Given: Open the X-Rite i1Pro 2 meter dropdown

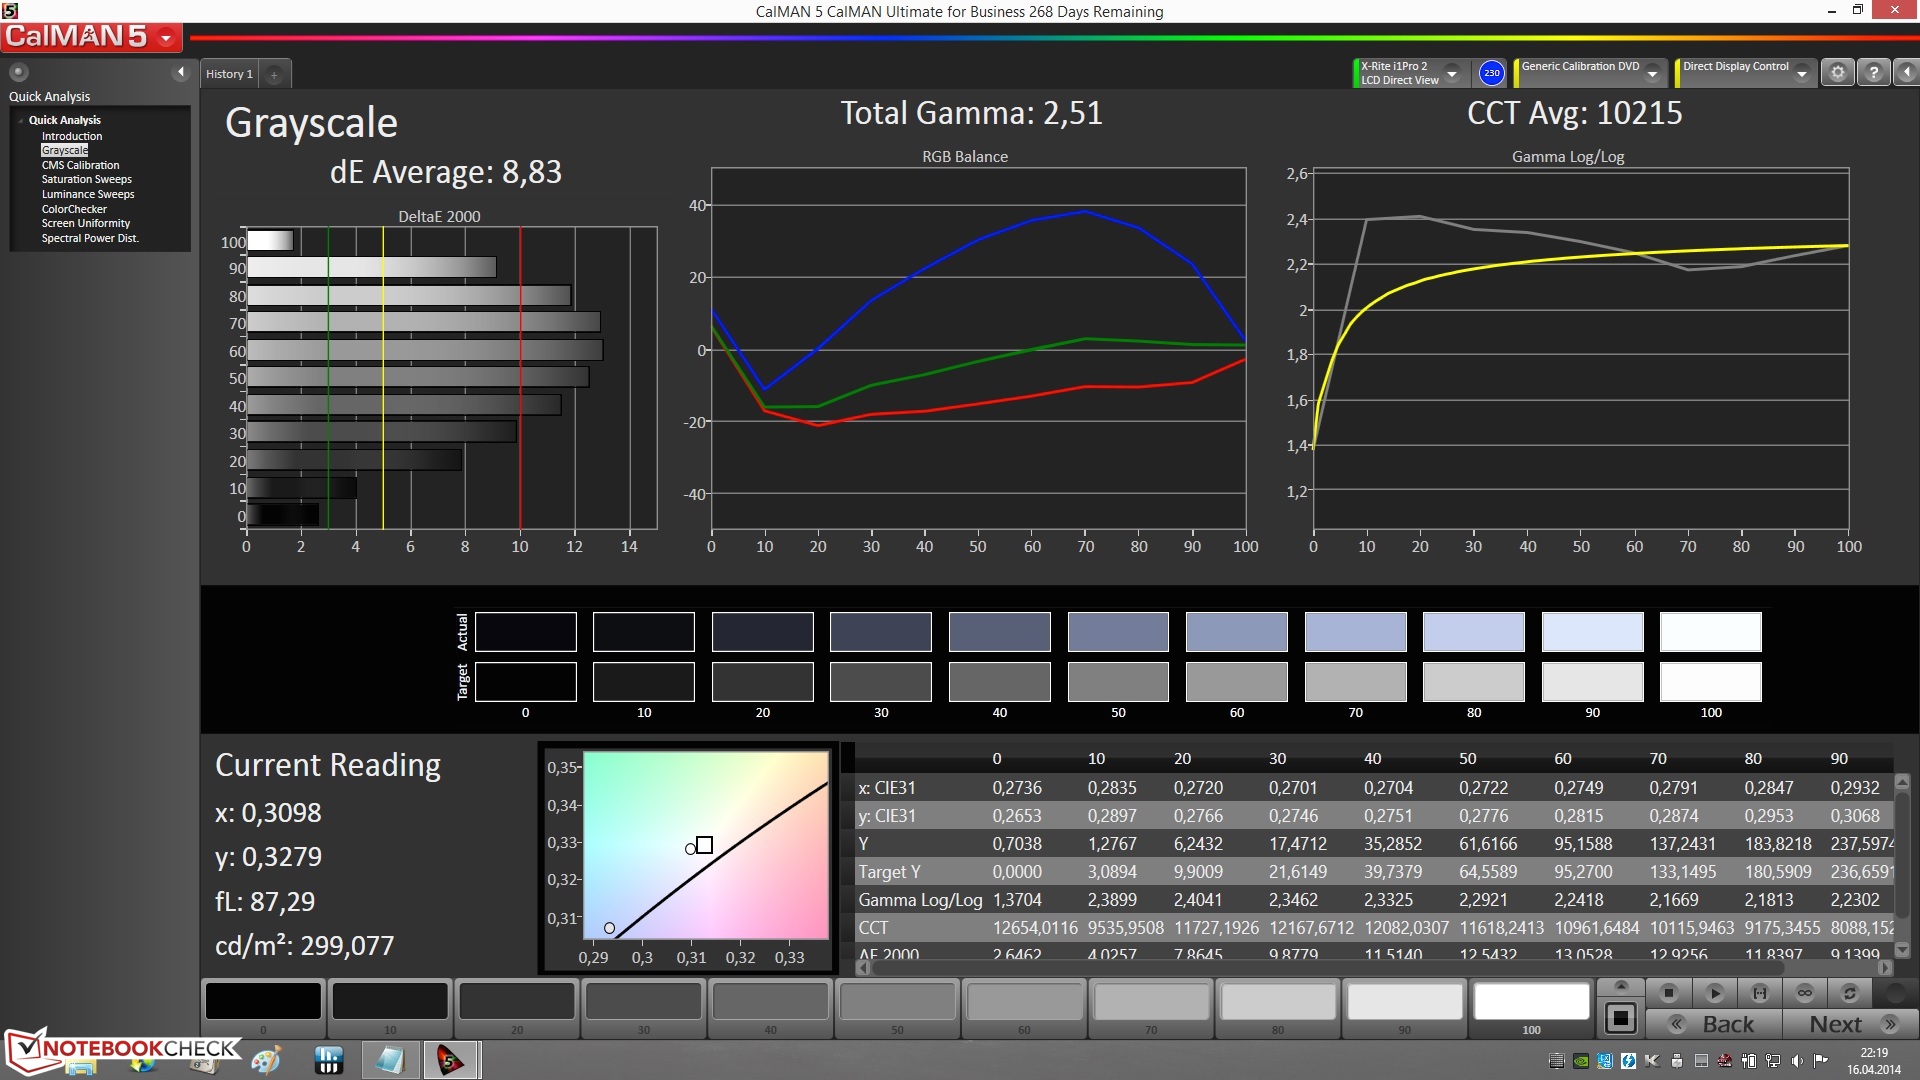Looking at the screenshot, I should [1451, 73].
